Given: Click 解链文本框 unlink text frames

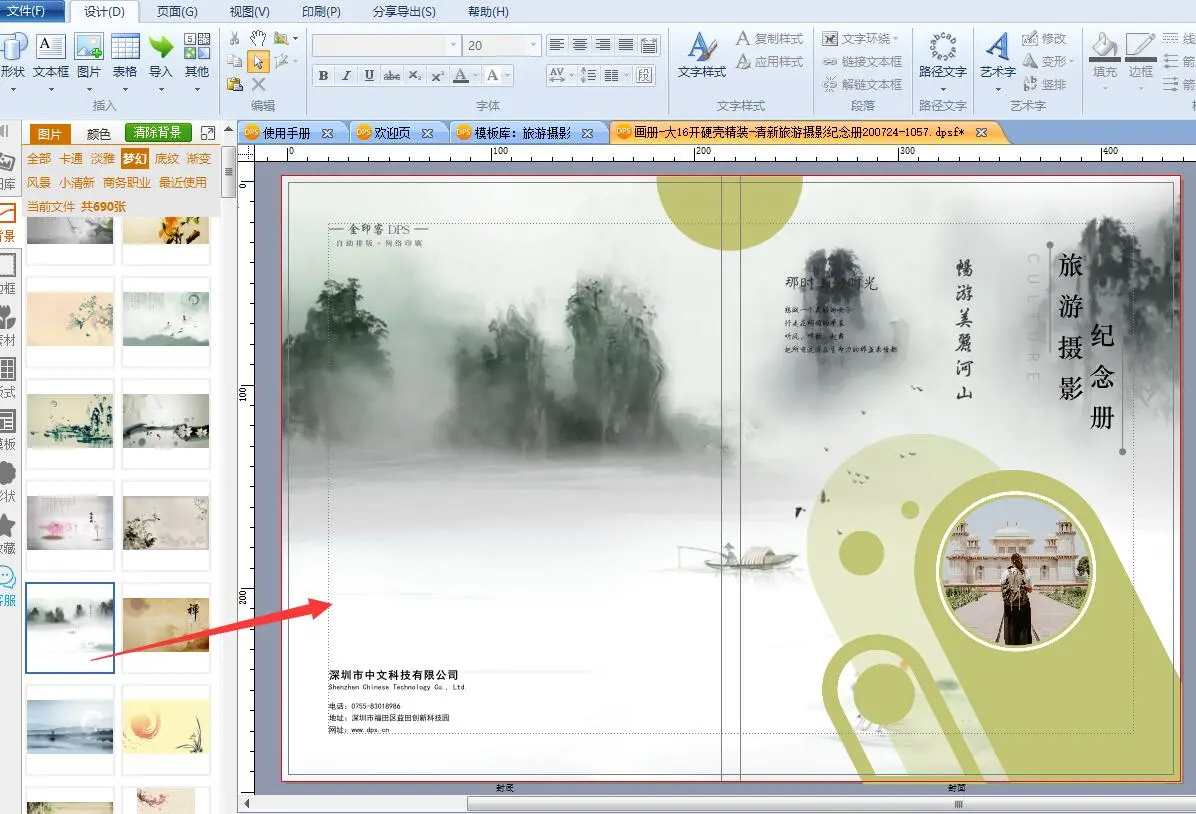Looking at the screenshot, I should coord(863,84).
